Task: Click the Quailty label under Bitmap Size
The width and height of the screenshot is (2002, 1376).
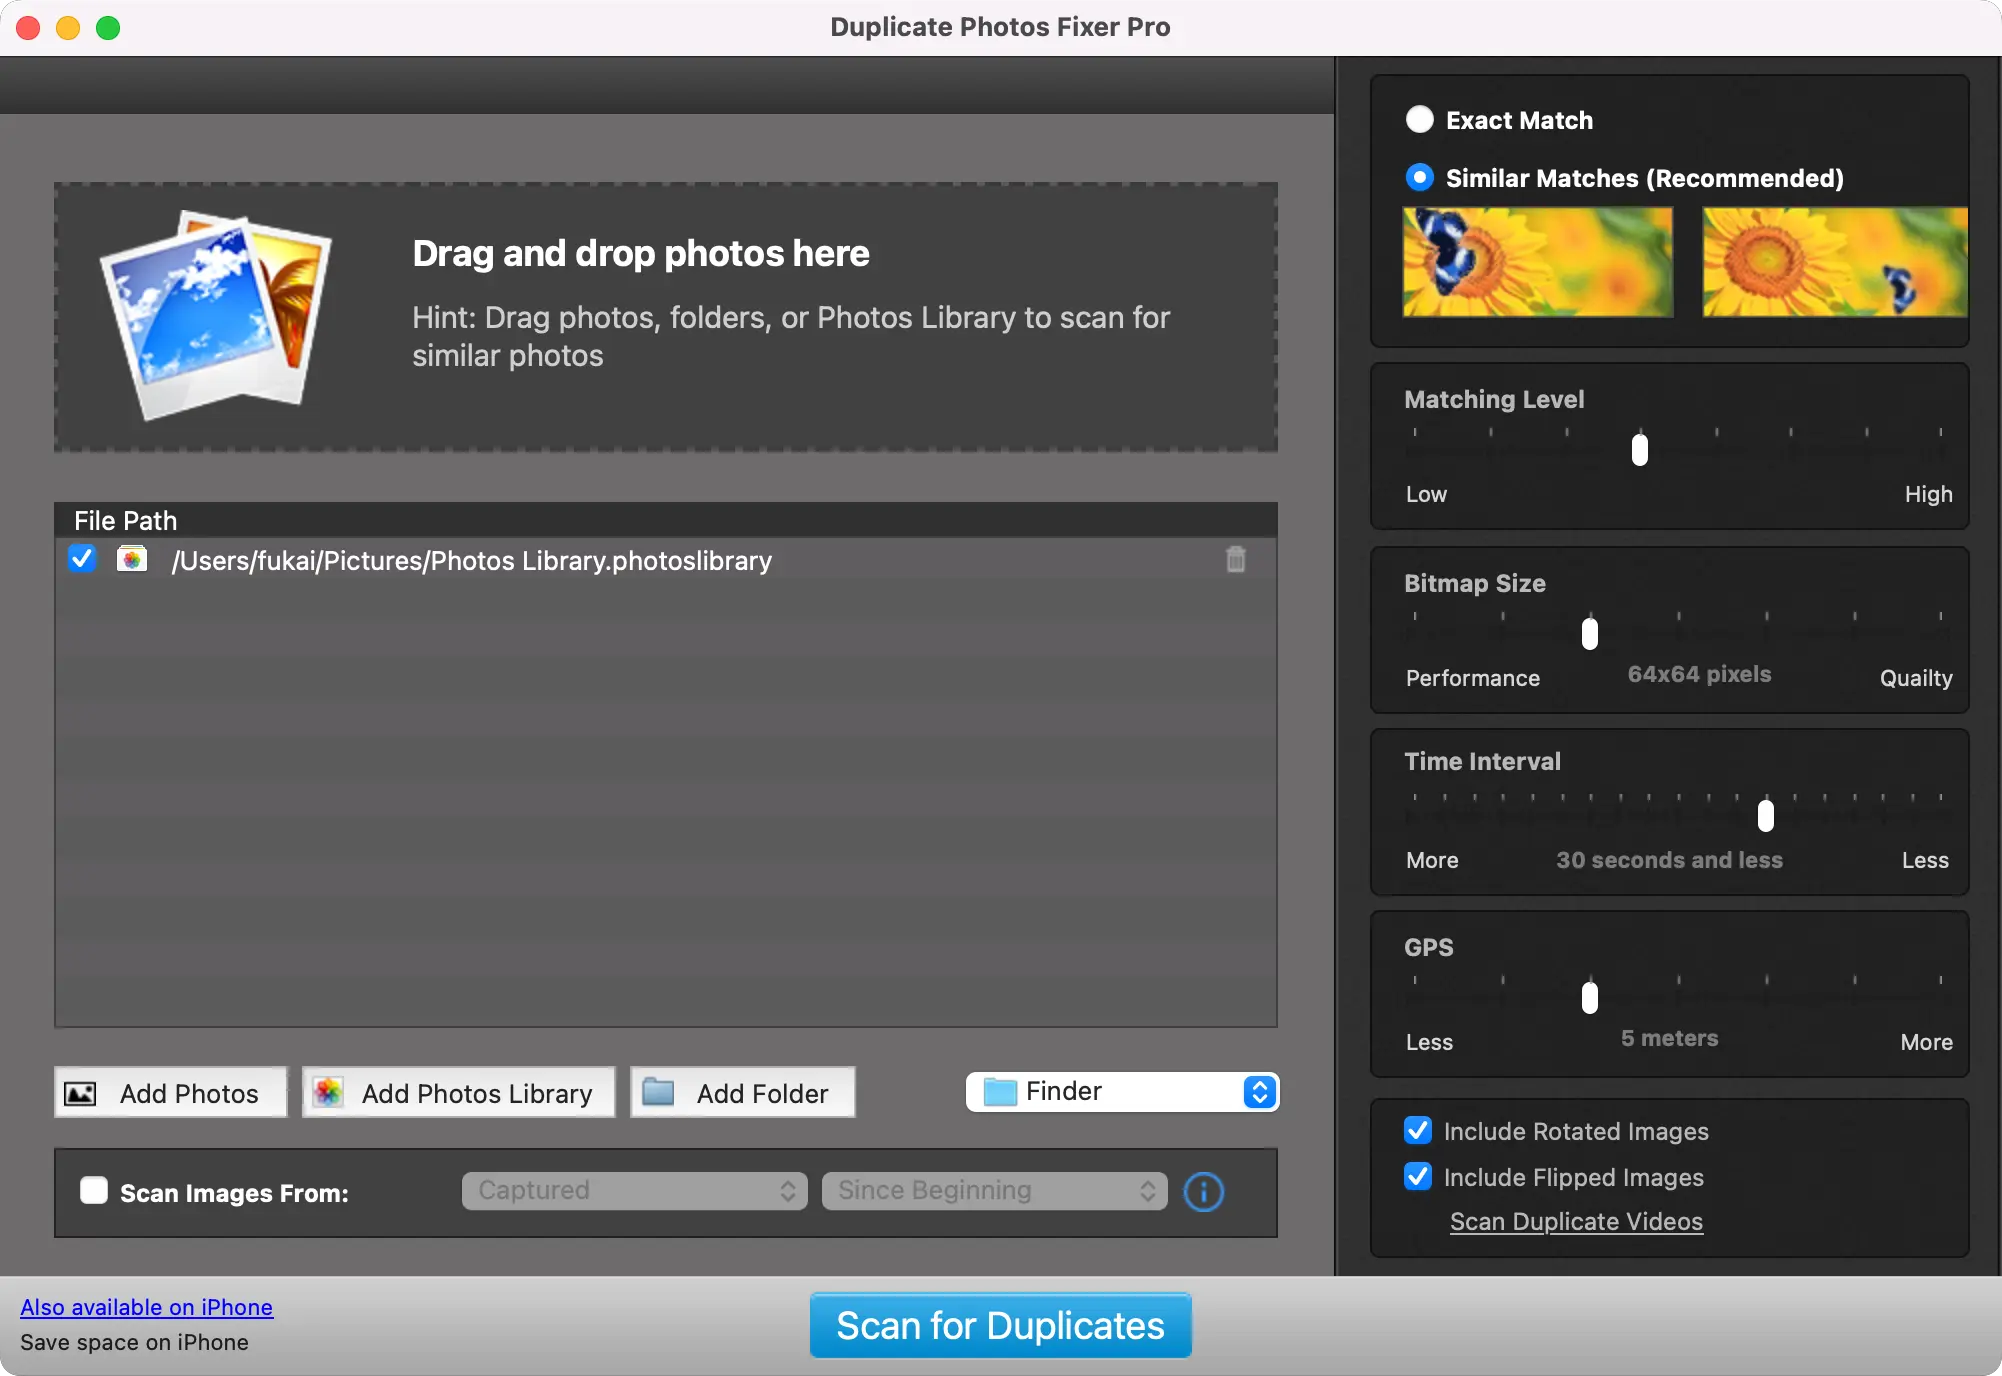Action: point(1916,678)
